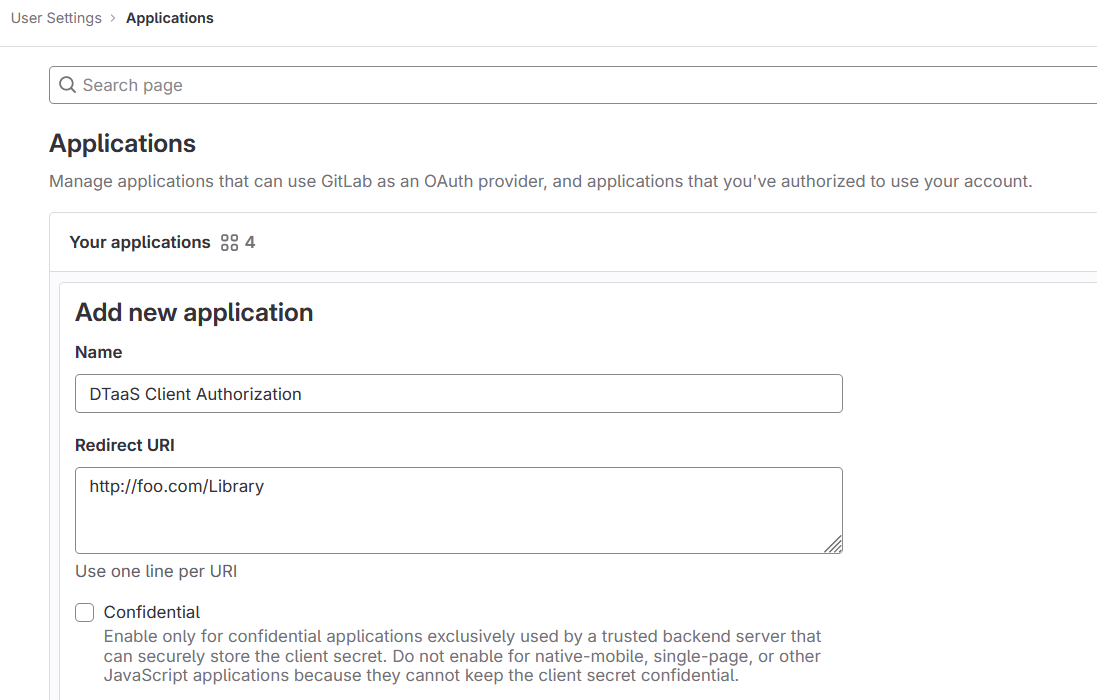
Task: Click inside the Redirect URI textarea
Action: [x=458, y=505]
